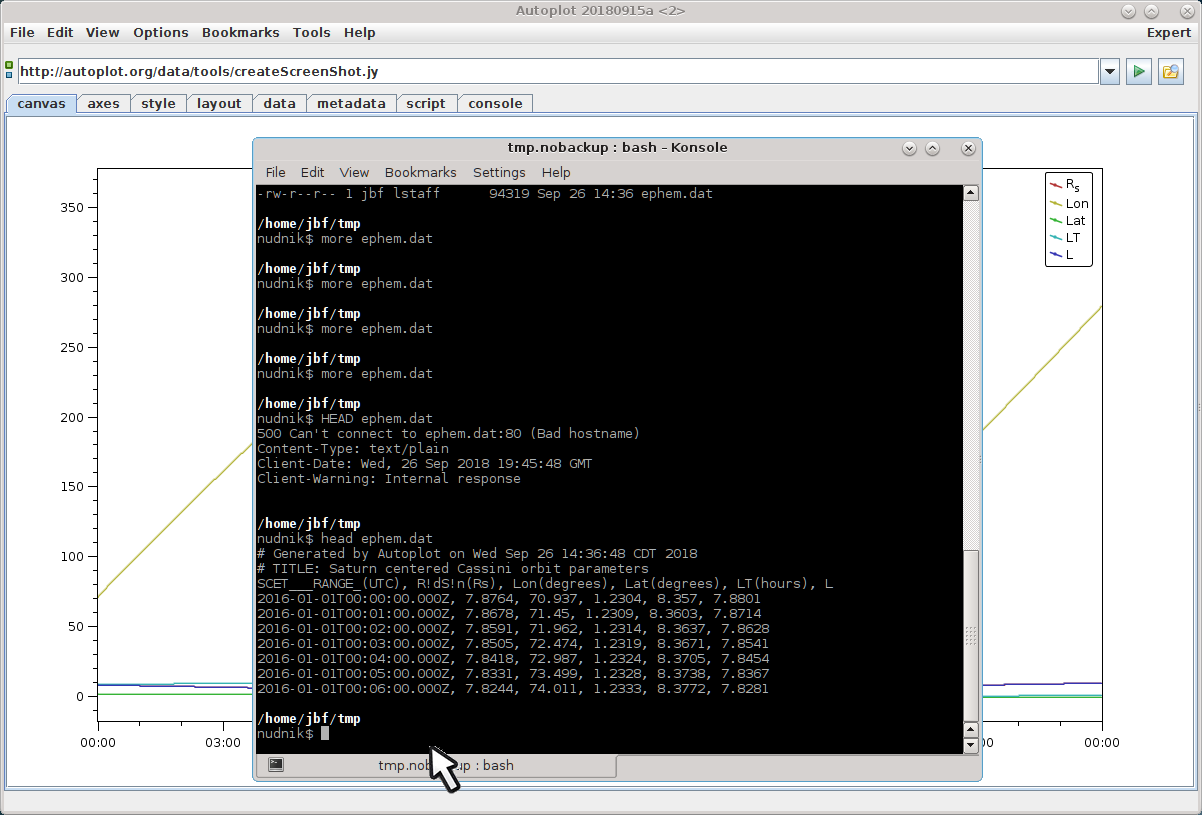Maximize the Konsole terminal window
1202x815 pixels.
(932, 148)
